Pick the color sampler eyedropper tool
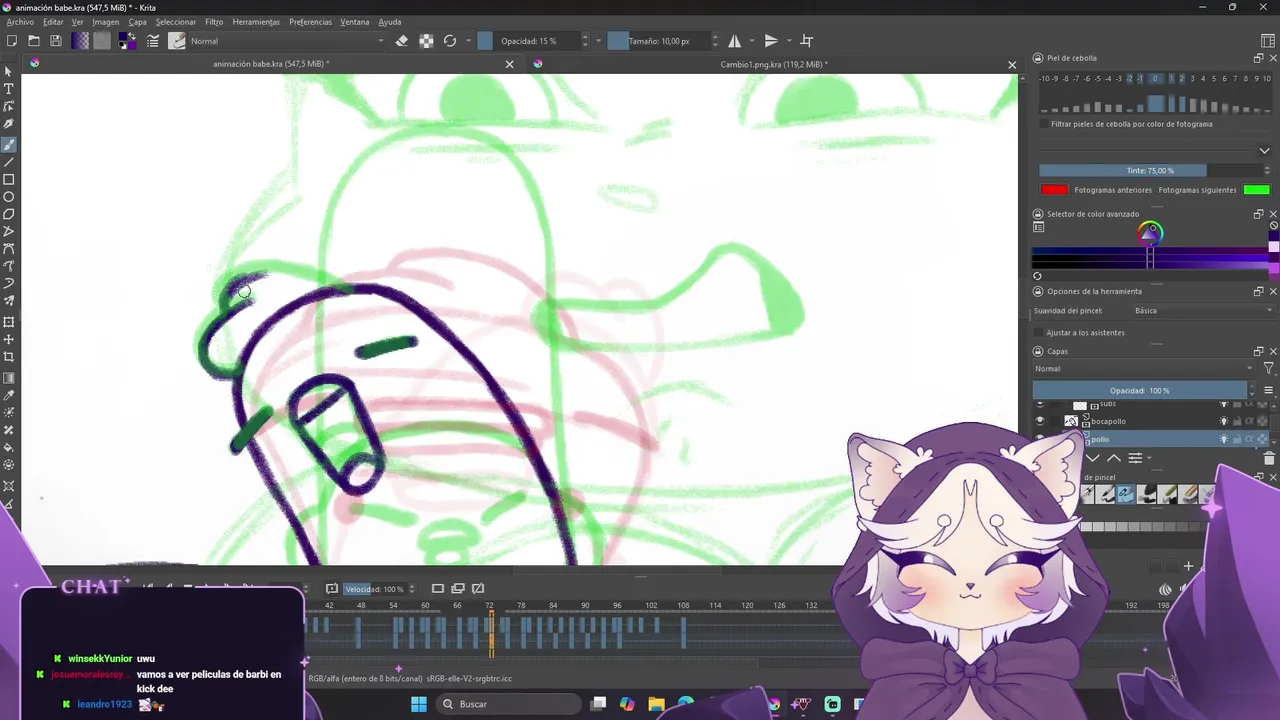This screenshot has height=720, width=1280. click(x=9, y=395)
